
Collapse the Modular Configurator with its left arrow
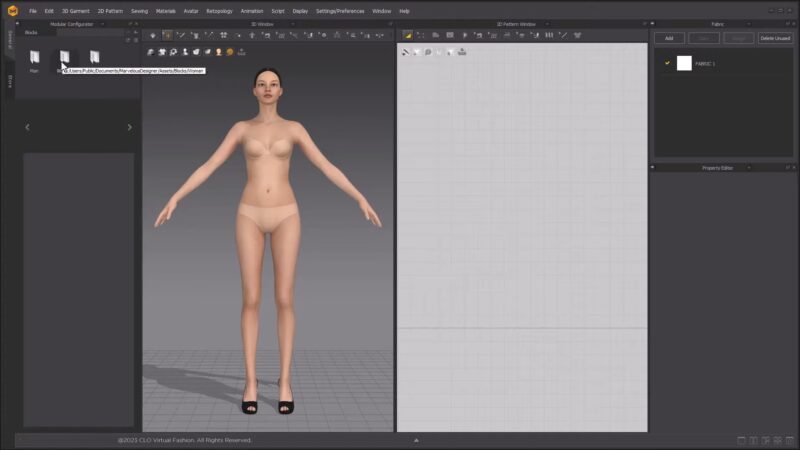pos(17,23)
